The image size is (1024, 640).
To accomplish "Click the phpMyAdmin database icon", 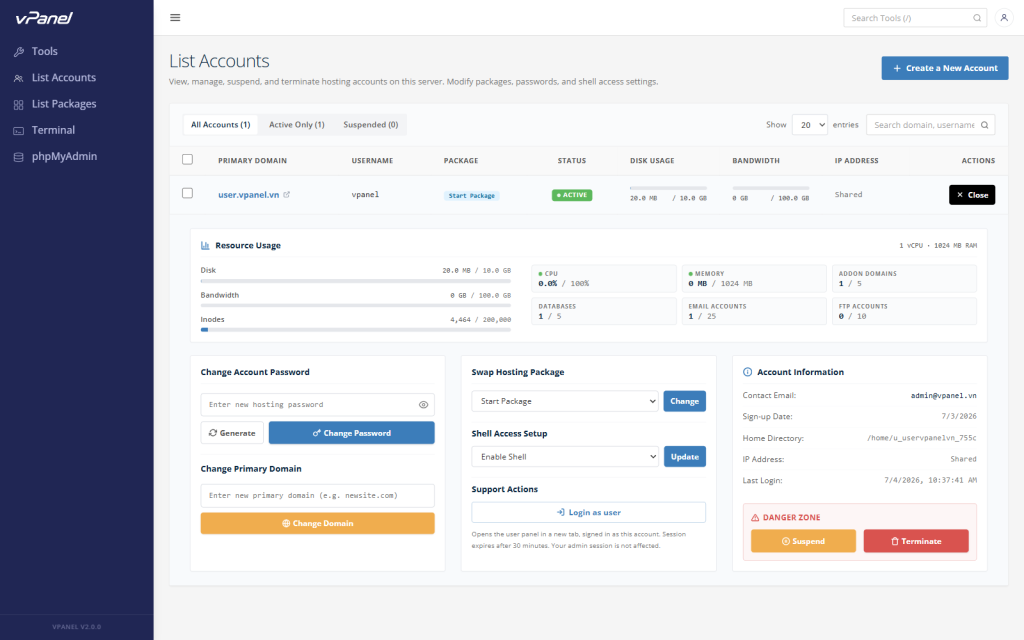I will click(19, 157).
